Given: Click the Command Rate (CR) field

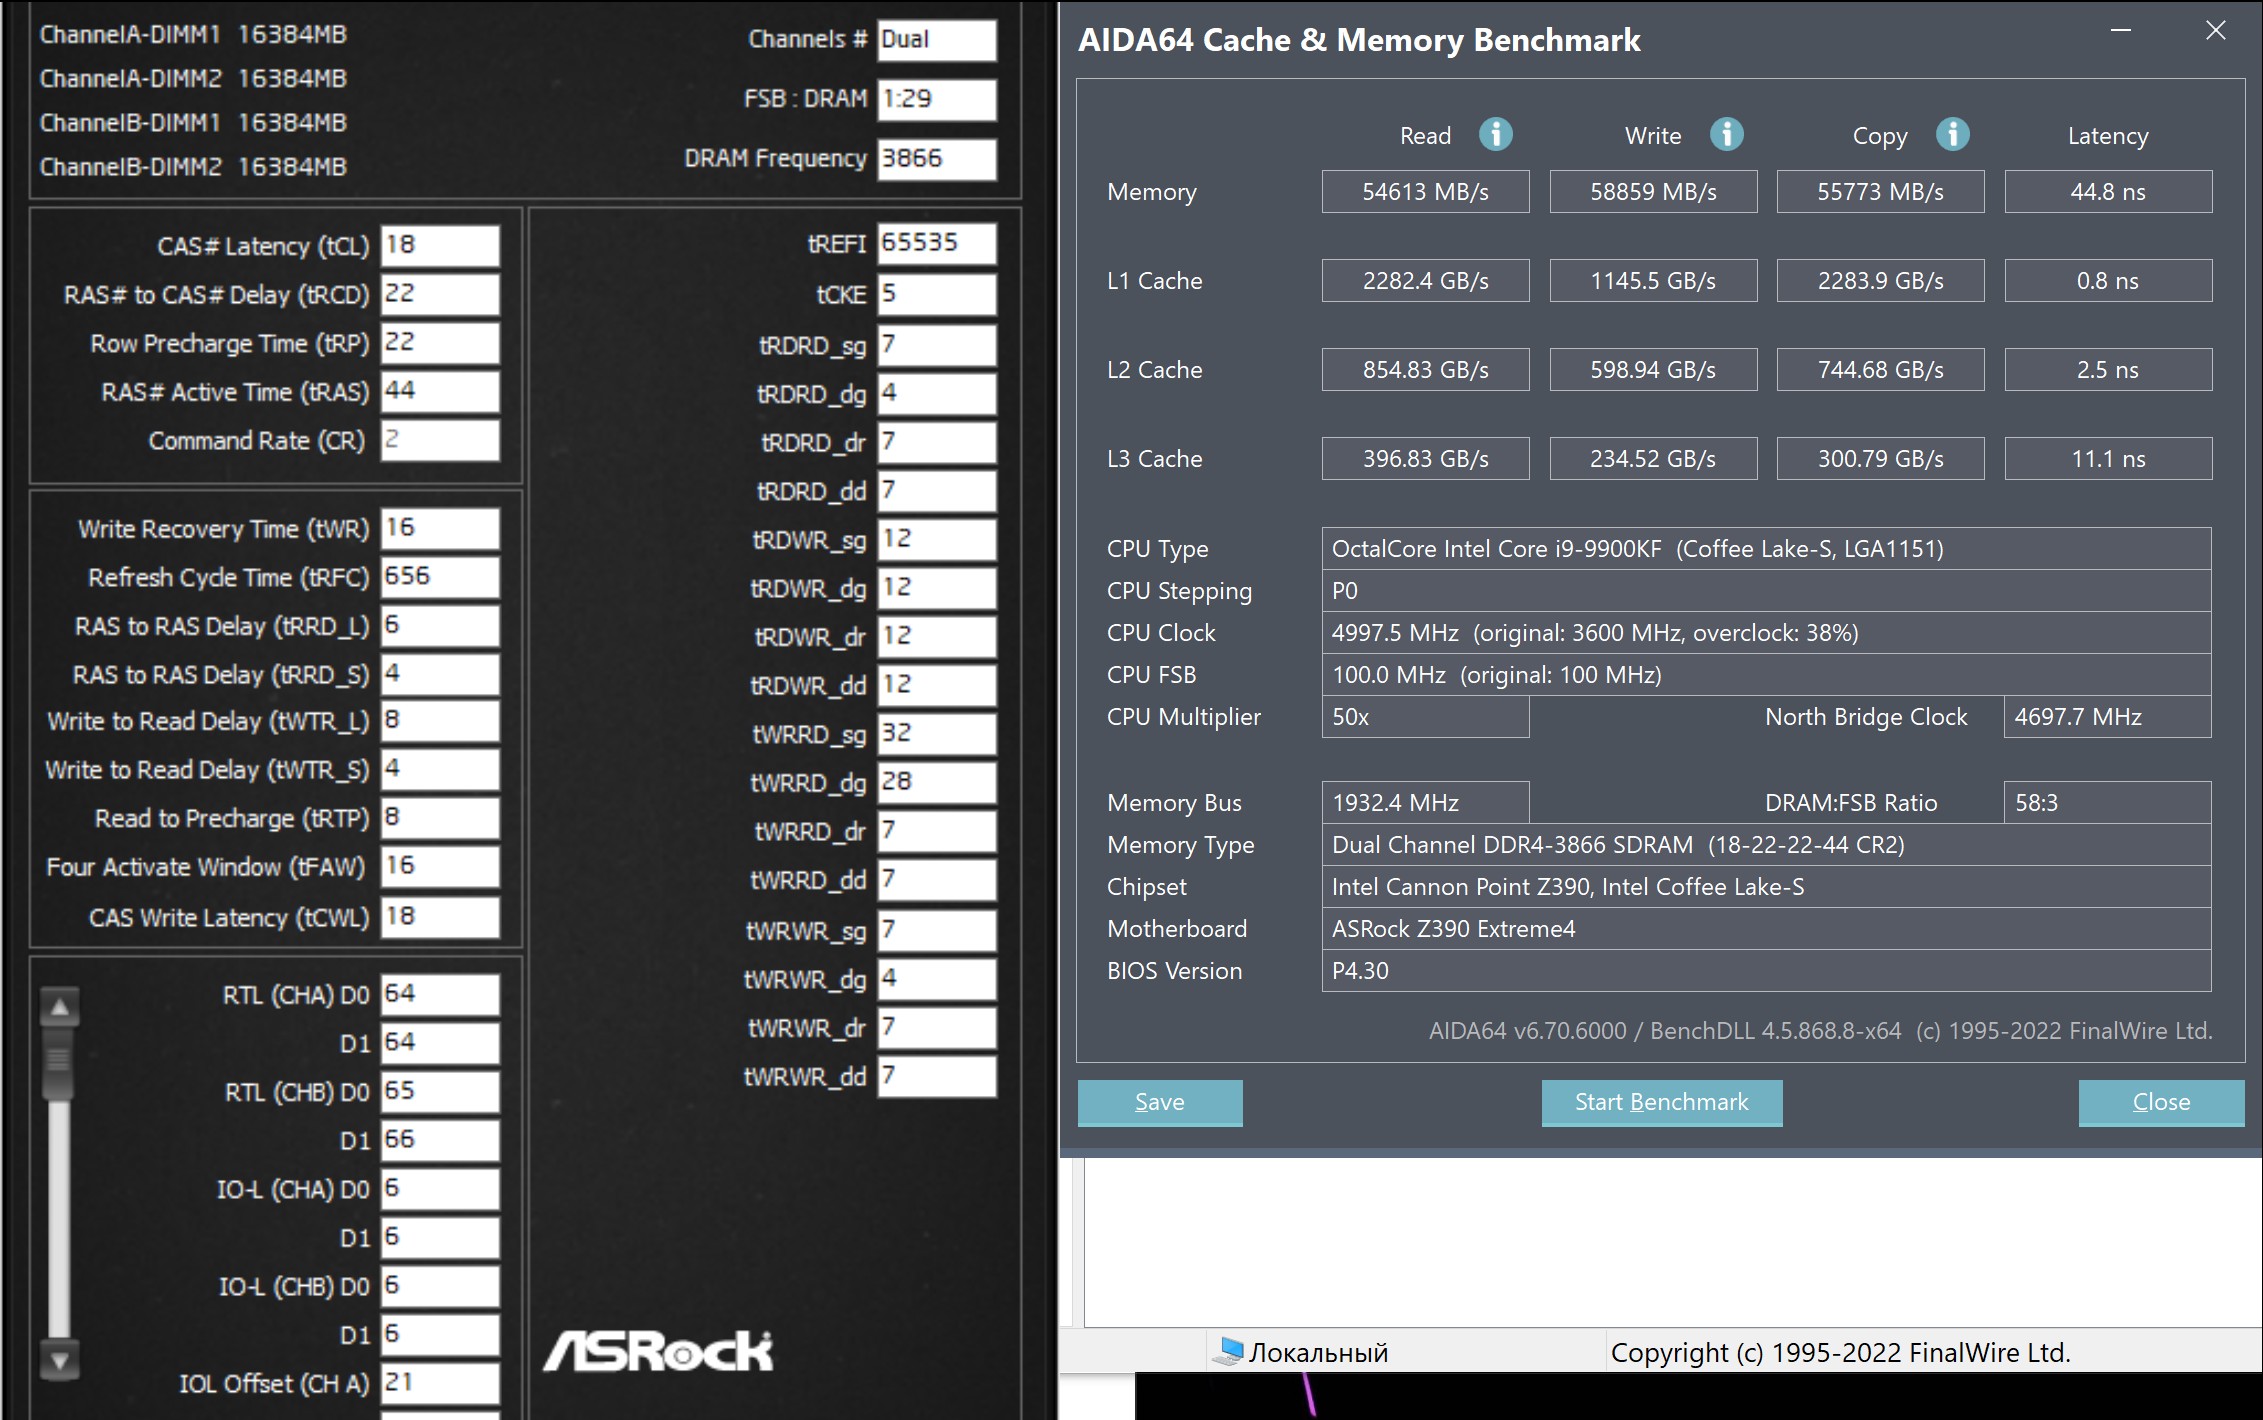Looking at the screenshot, I should [439, 440].
